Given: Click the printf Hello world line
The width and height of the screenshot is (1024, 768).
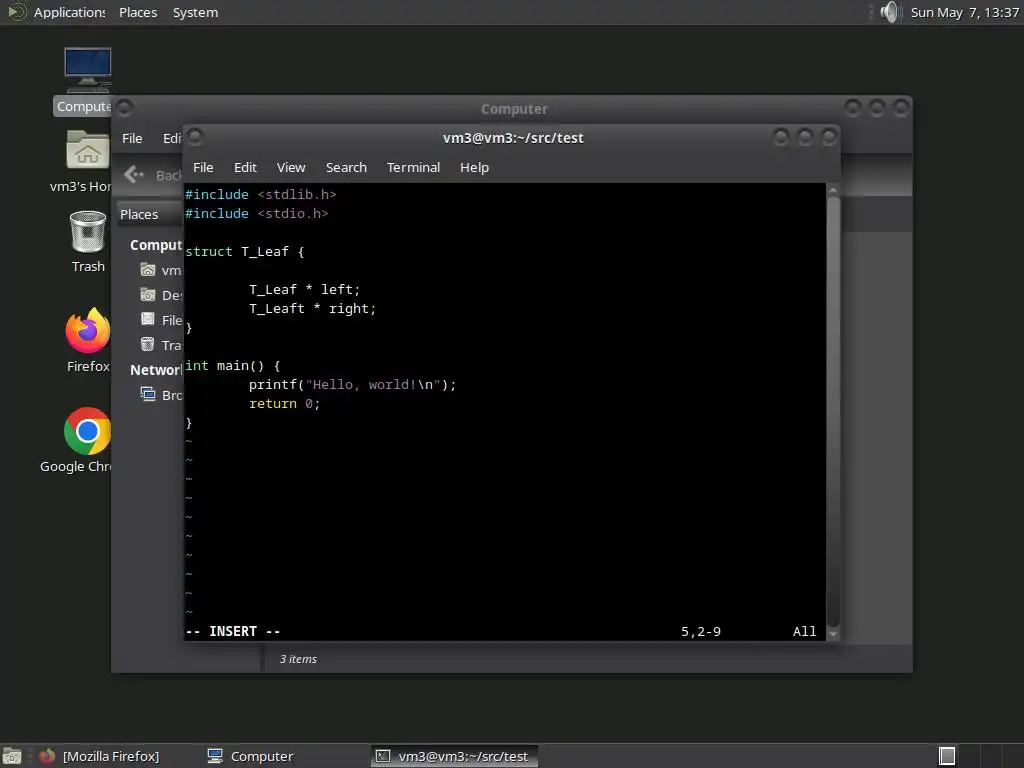Looking at the screenshot, I should coord(352,385).
